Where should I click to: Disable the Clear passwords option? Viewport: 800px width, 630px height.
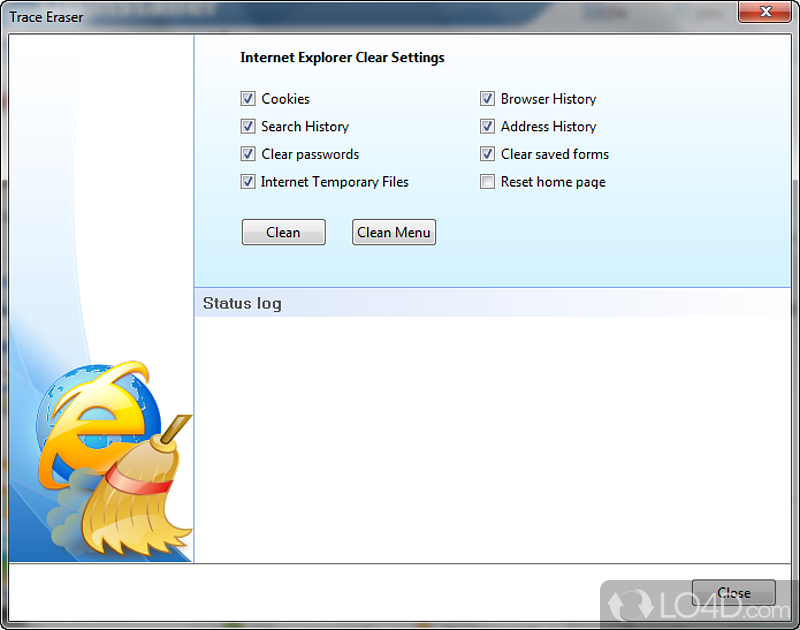click(248, 154)
